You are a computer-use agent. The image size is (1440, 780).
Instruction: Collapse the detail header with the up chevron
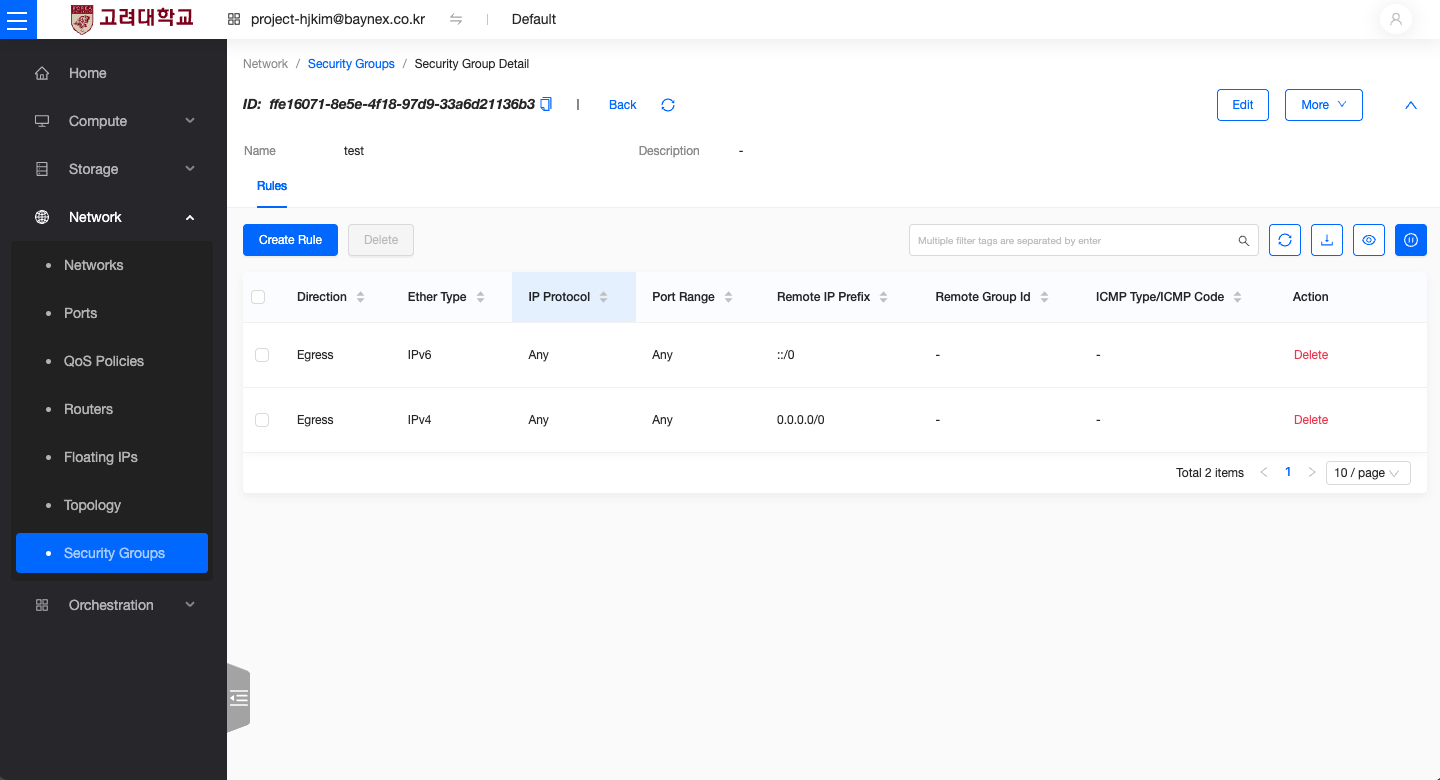[1411, 105]
